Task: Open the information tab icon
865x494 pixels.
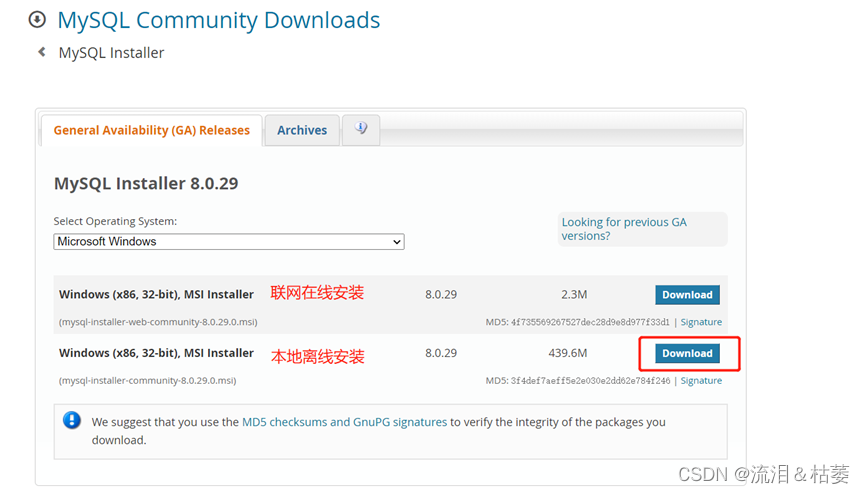Action: (361, 130)
